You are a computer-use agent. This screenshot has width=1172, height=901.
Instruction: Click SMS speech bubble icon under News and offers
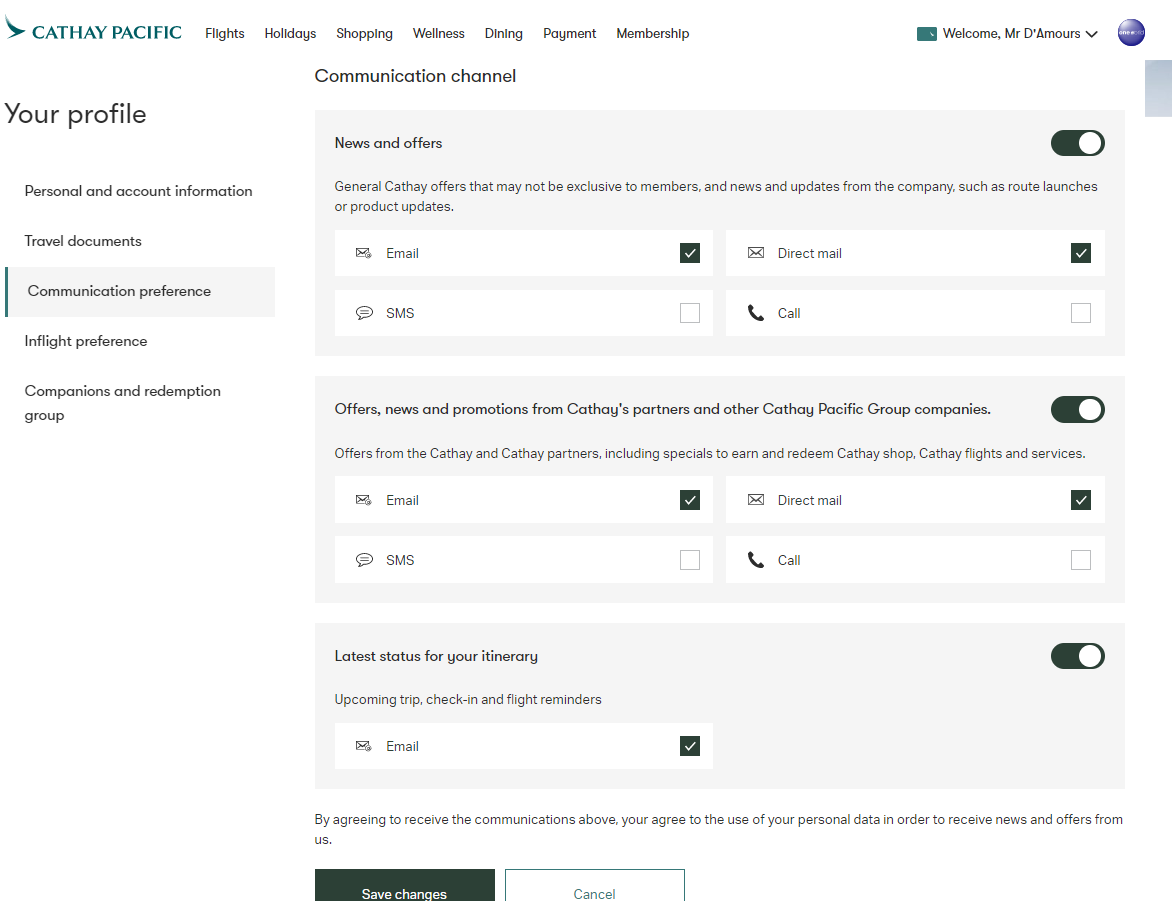364,313
